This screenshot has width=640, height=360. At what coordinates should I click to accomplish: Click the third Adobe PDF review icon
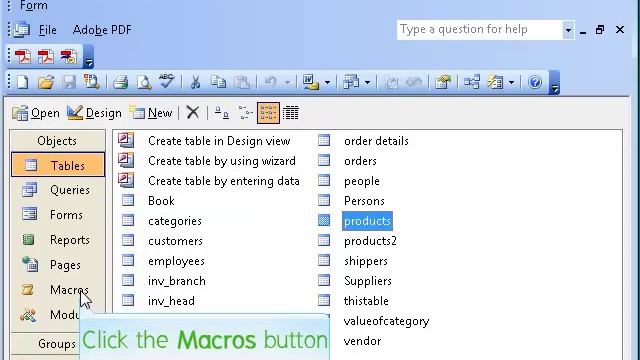point(69,56)
